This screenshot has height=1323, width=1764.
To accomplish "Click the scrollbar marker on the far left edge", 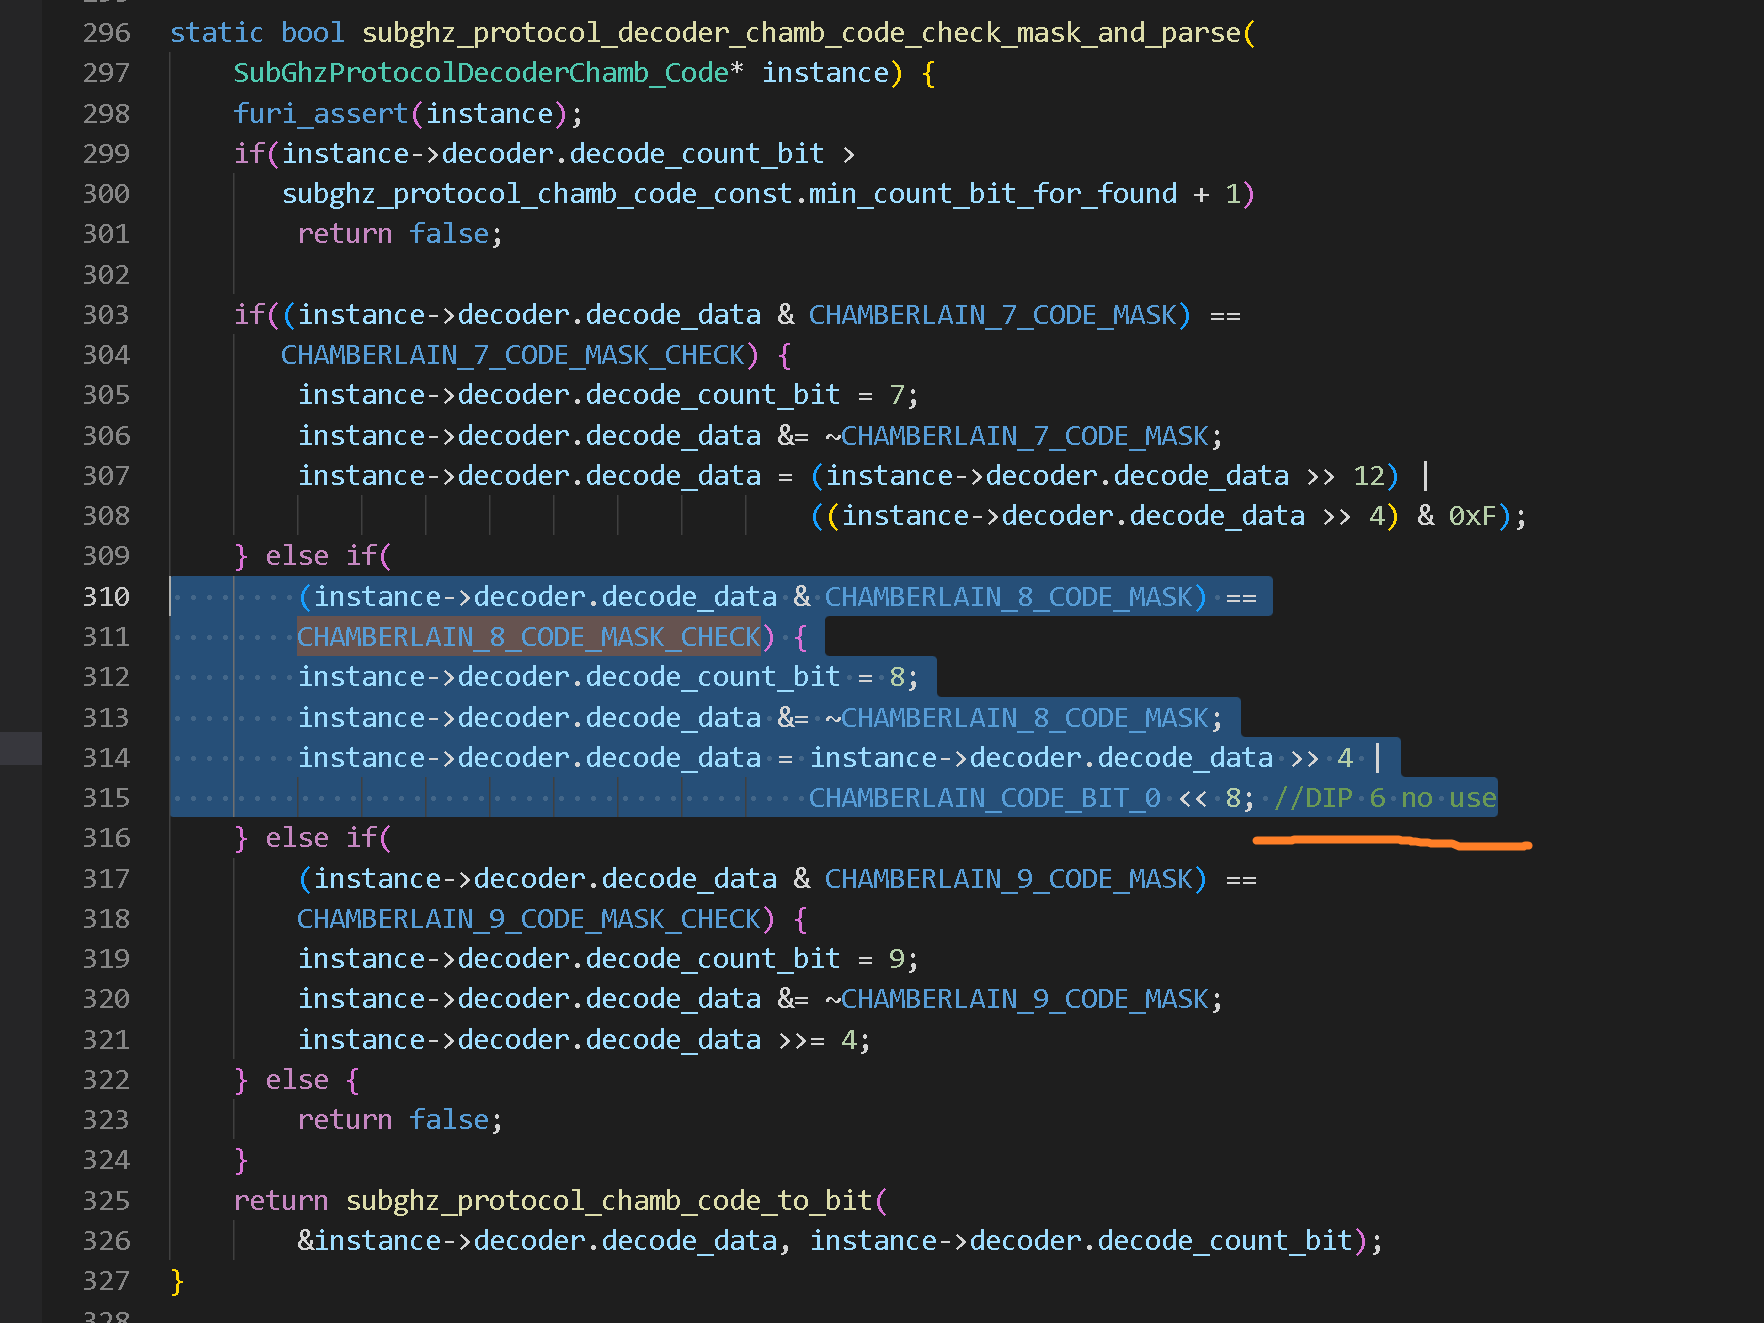I will pyautogui.click(x=20, y=747).
